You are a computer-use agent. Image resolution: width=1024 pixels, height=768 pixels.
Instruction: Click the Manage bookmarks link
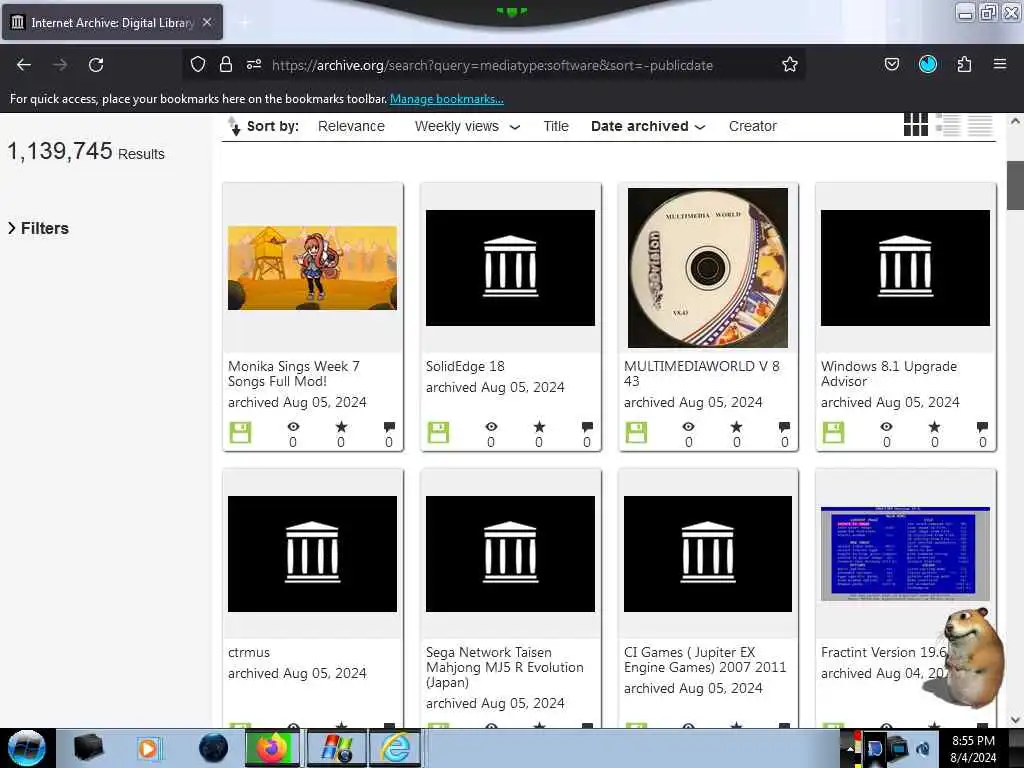[x=447, y=99]
